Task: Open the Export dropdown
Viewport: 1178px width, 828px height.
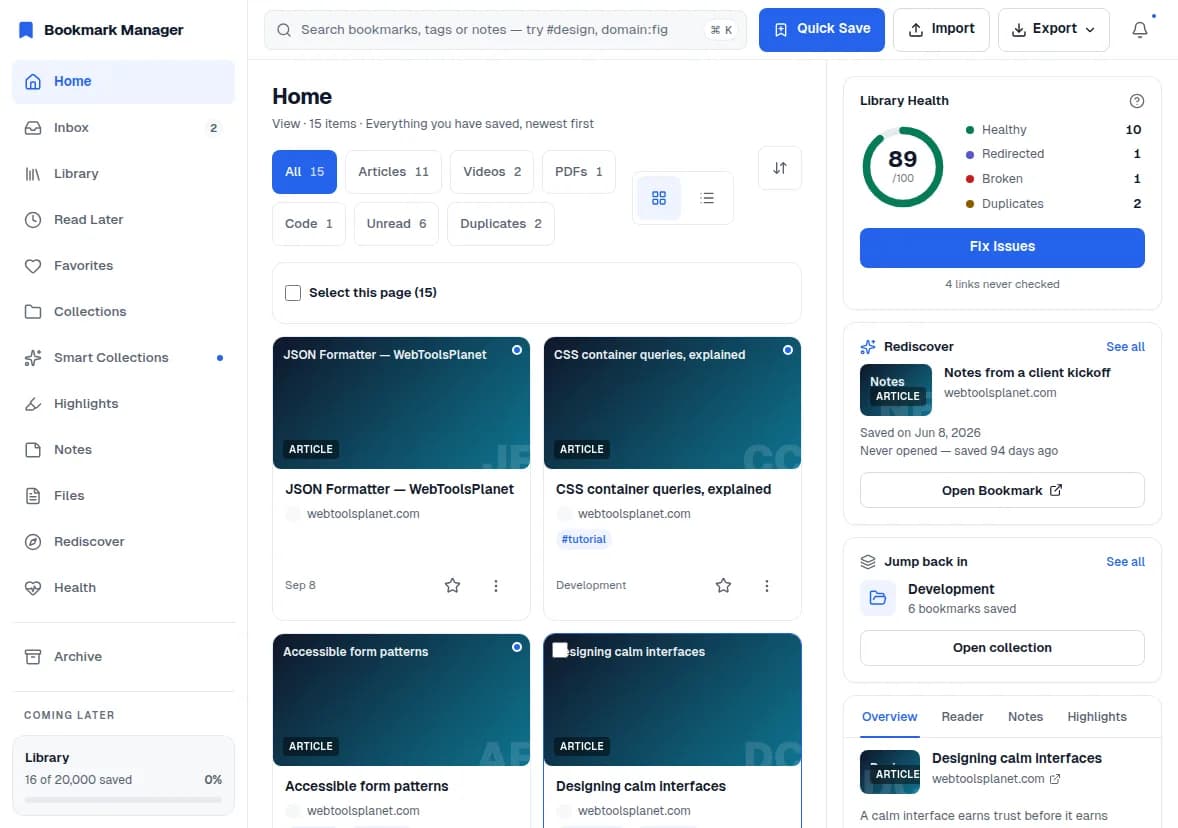Action: (1053, 29)
